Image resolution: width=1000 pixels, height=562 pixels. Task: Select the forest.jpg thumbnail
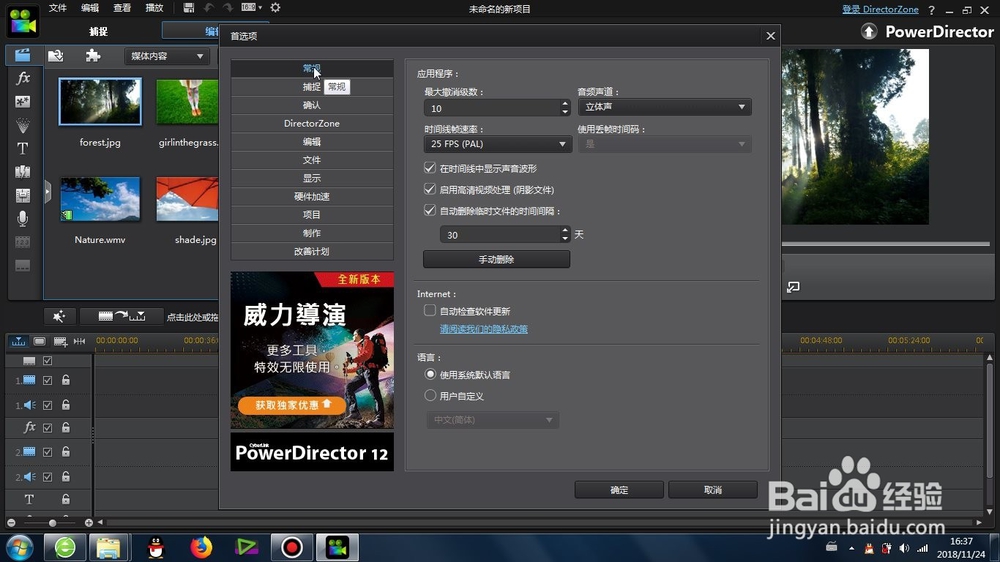(100, 101)
